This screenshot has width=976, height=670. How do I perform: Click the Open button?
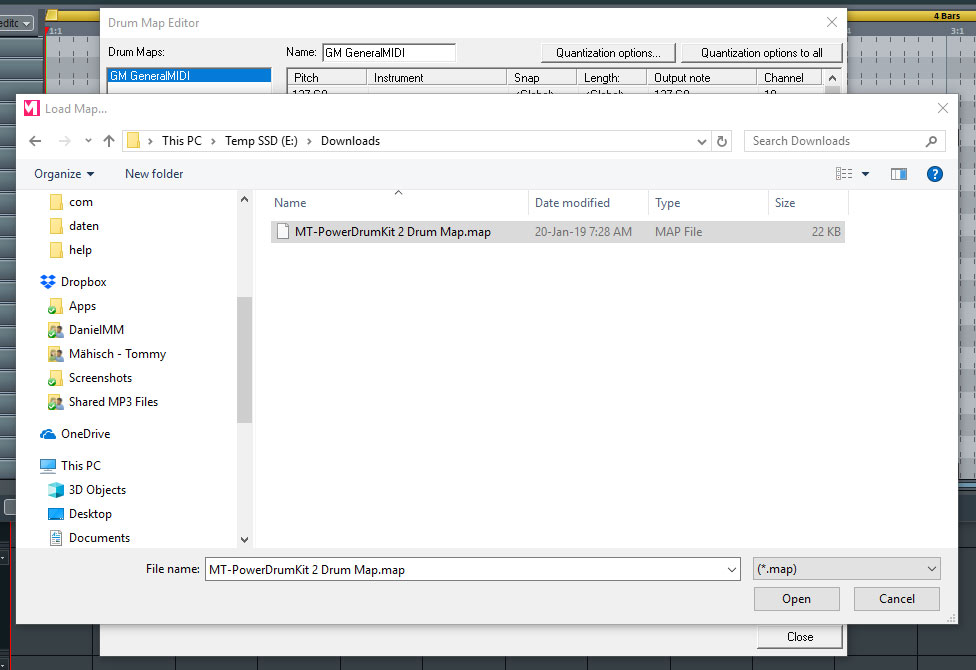[796, 599]
